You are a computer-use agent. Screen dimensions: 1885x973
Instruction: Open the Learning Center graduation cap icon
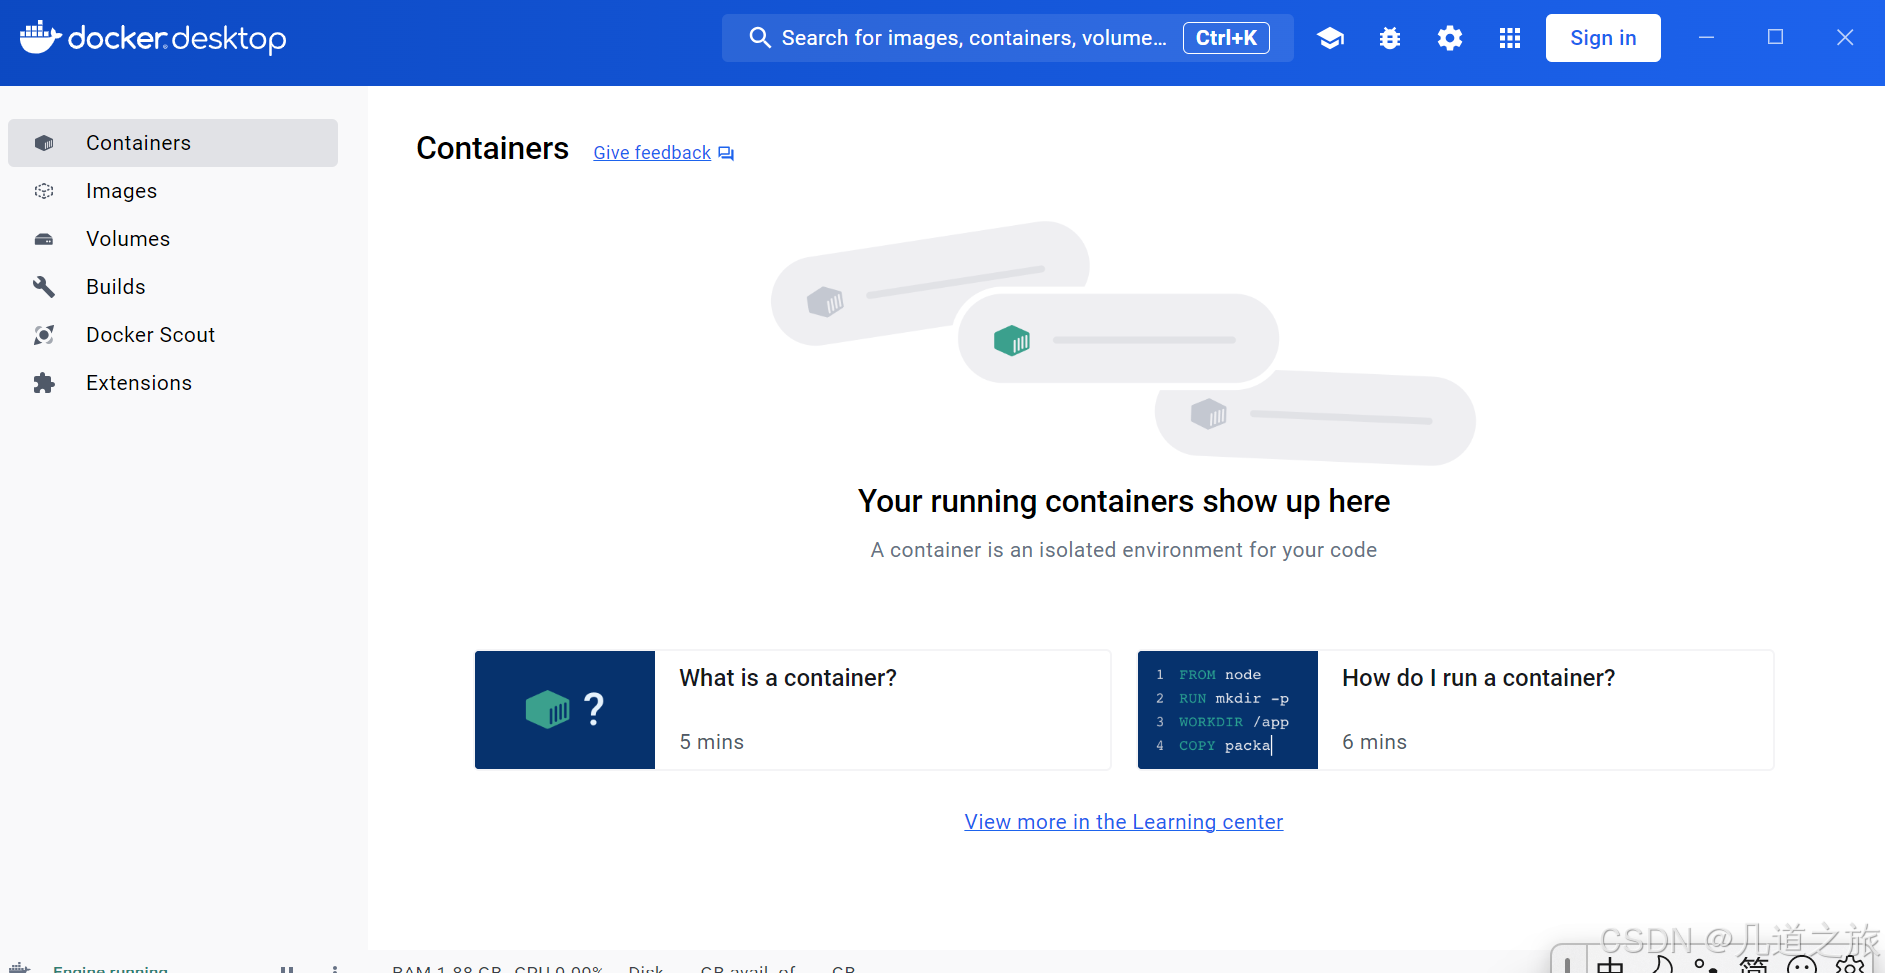(1329, 37)
